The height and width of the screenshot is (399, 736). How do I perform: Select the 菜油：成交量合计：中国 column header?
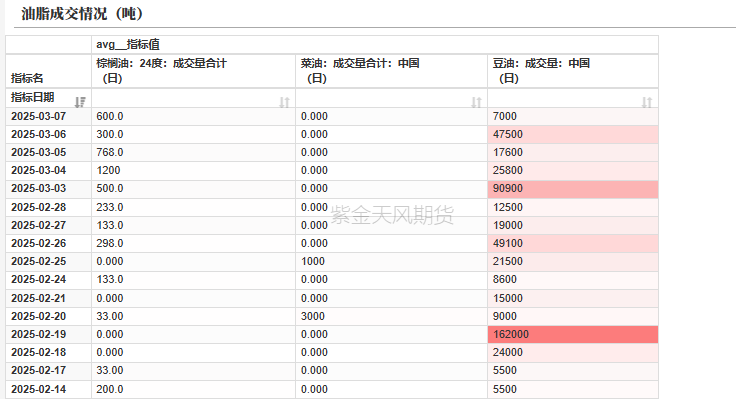[x=391, y=71]
